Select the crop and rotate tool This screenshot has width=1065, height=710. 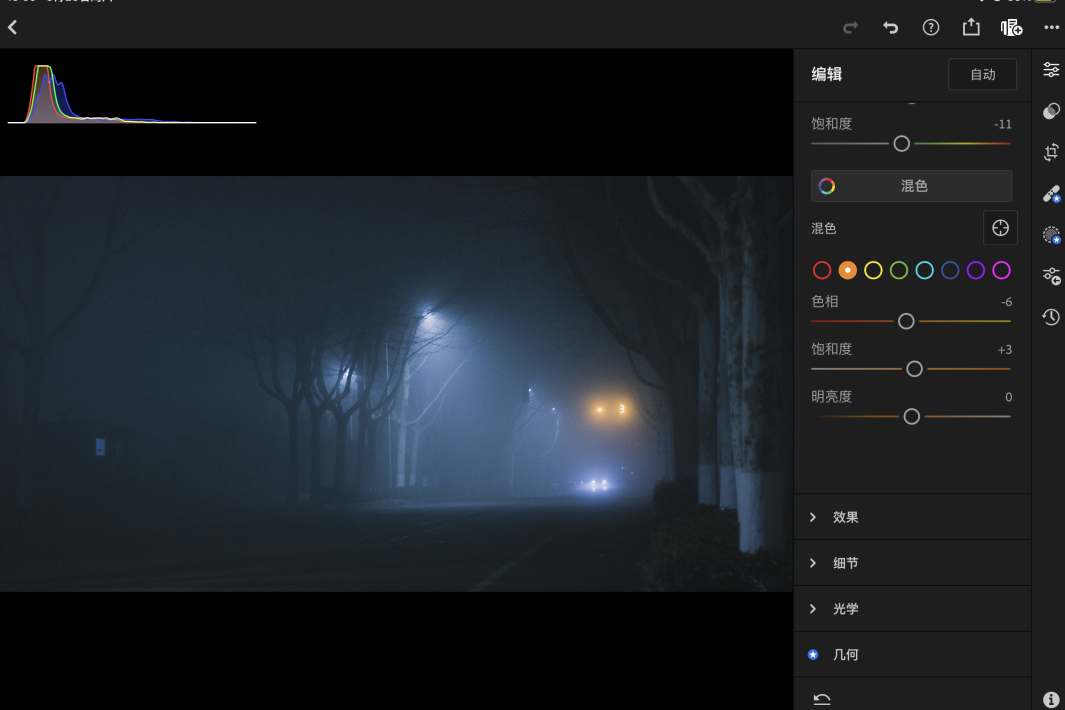(1051, 152)
